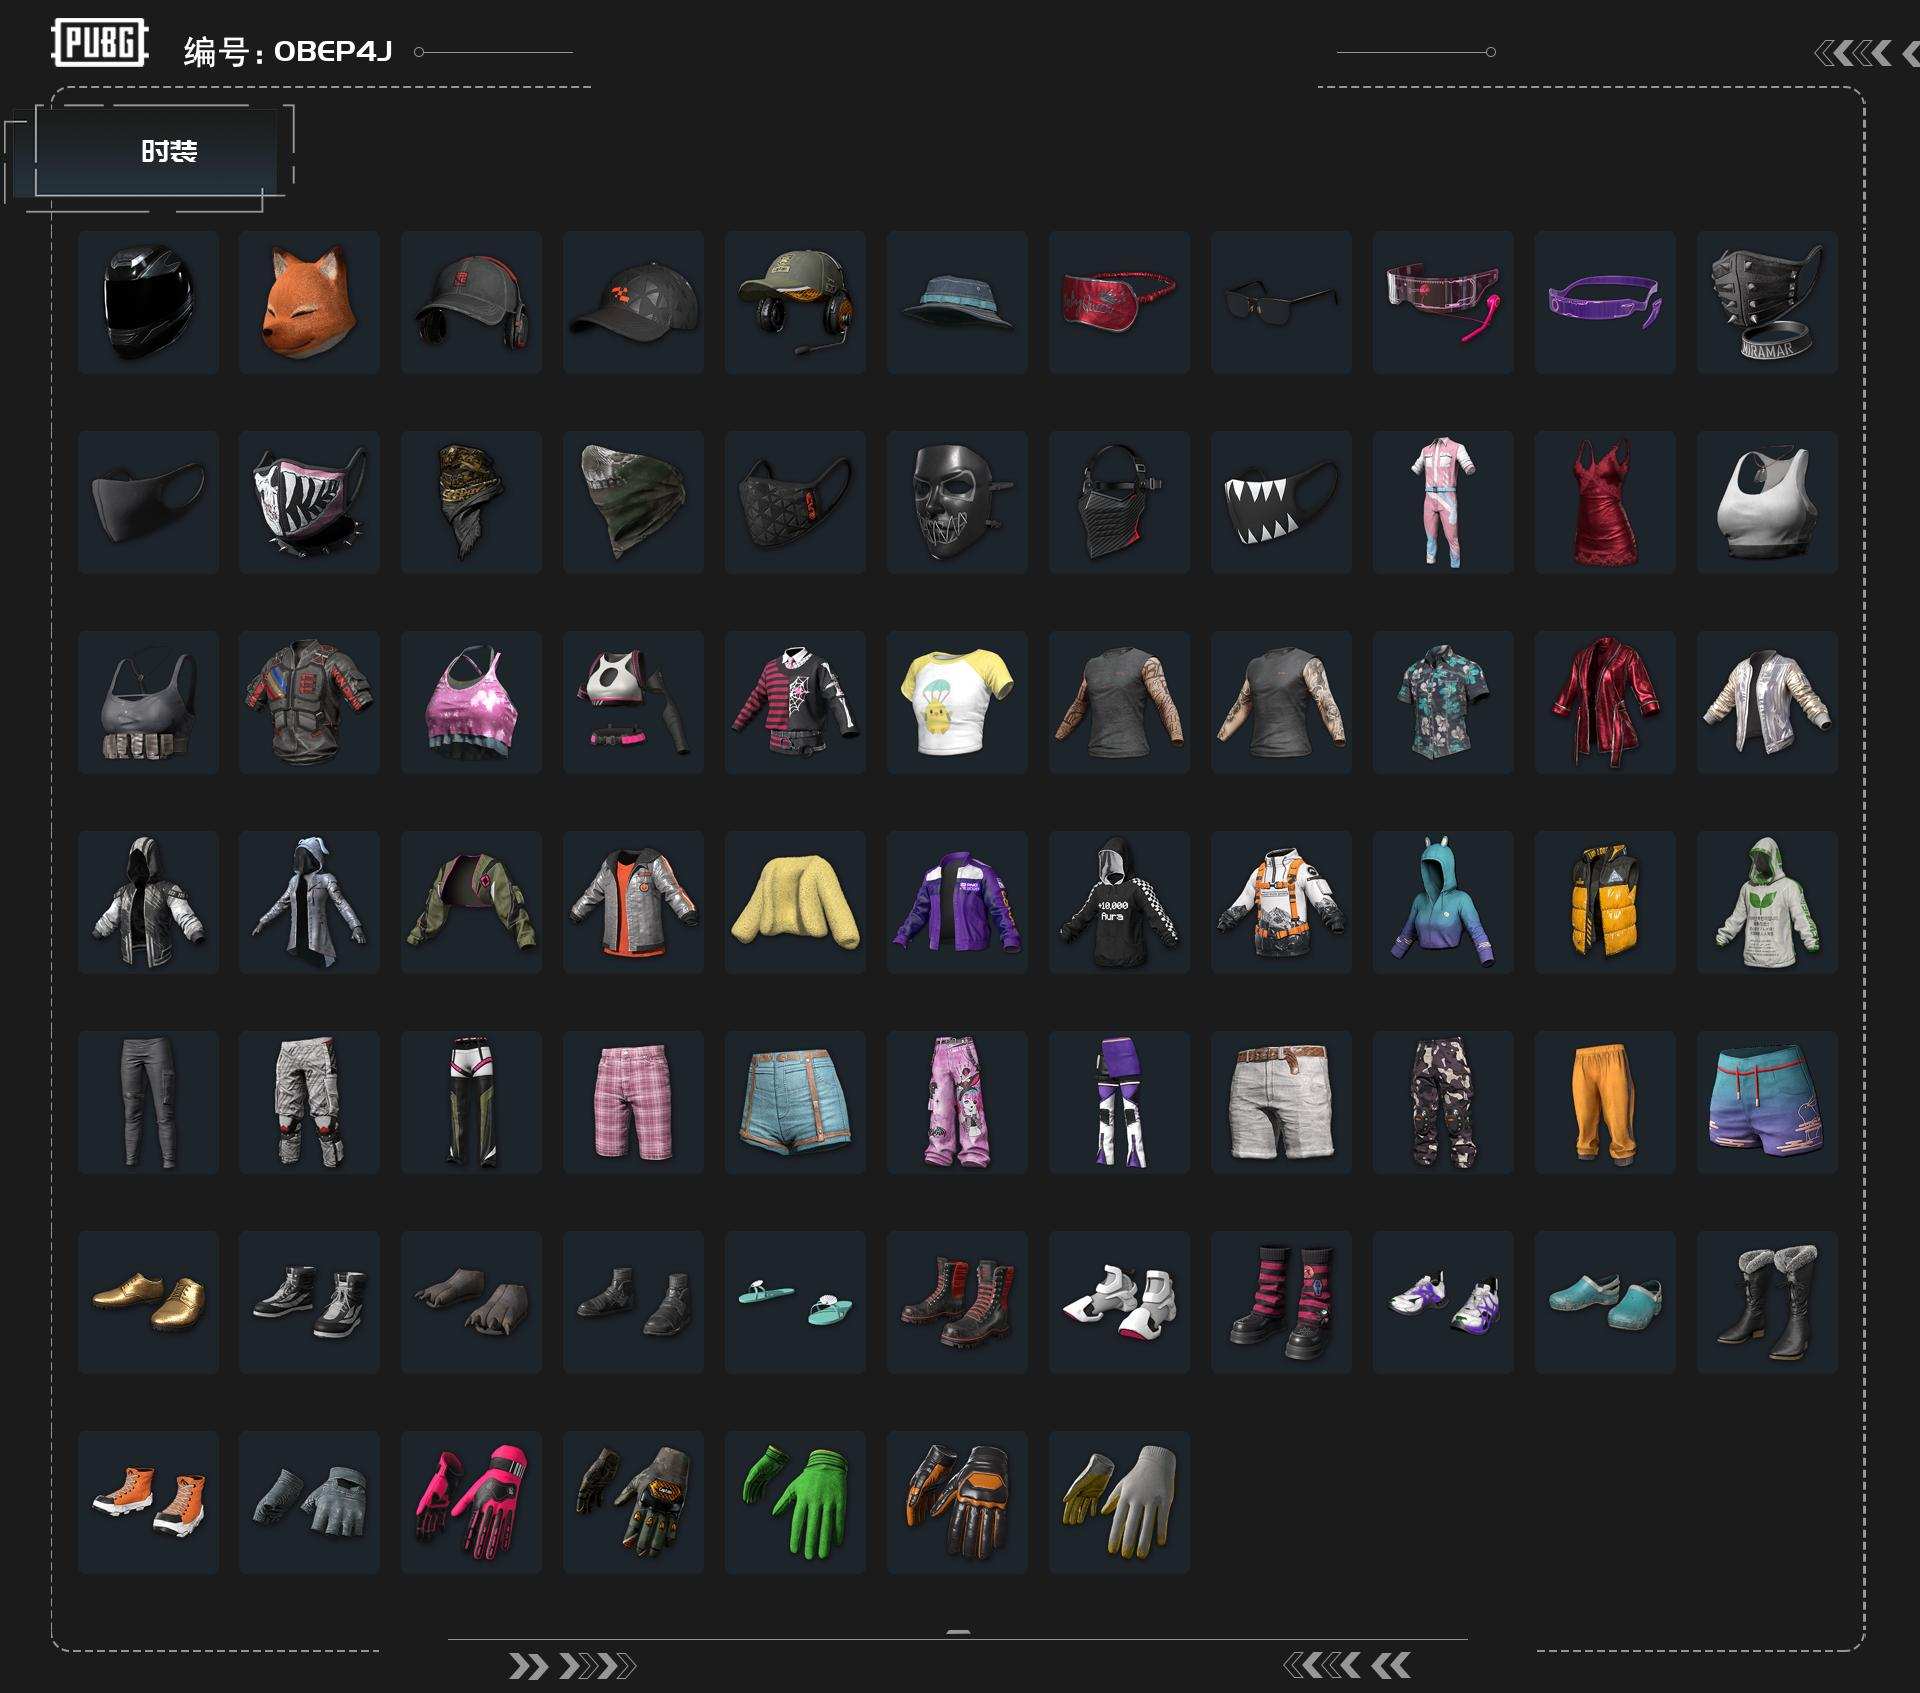Select the bright green gloves
This screenshot has width=1920, height=1693.
pos(795,1502)
